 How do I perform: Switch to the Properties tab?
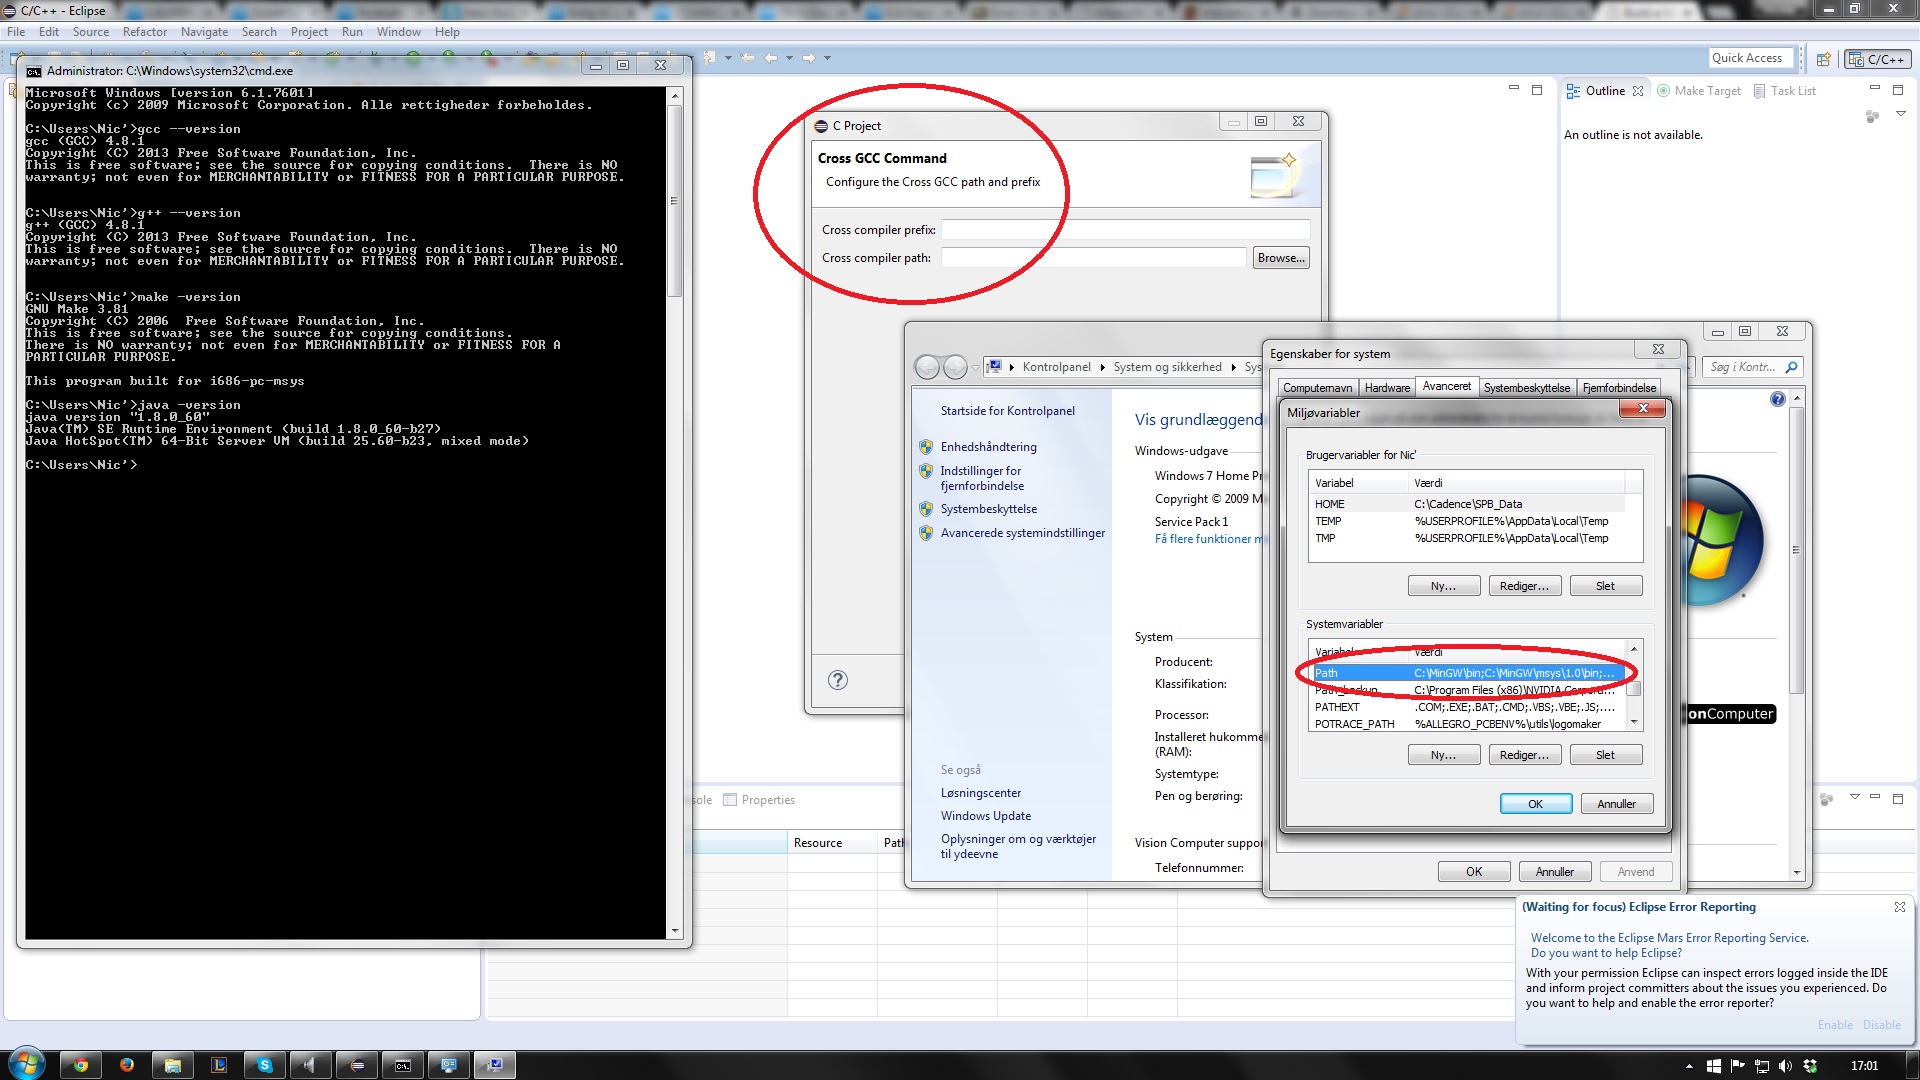(x=759, y=800)
